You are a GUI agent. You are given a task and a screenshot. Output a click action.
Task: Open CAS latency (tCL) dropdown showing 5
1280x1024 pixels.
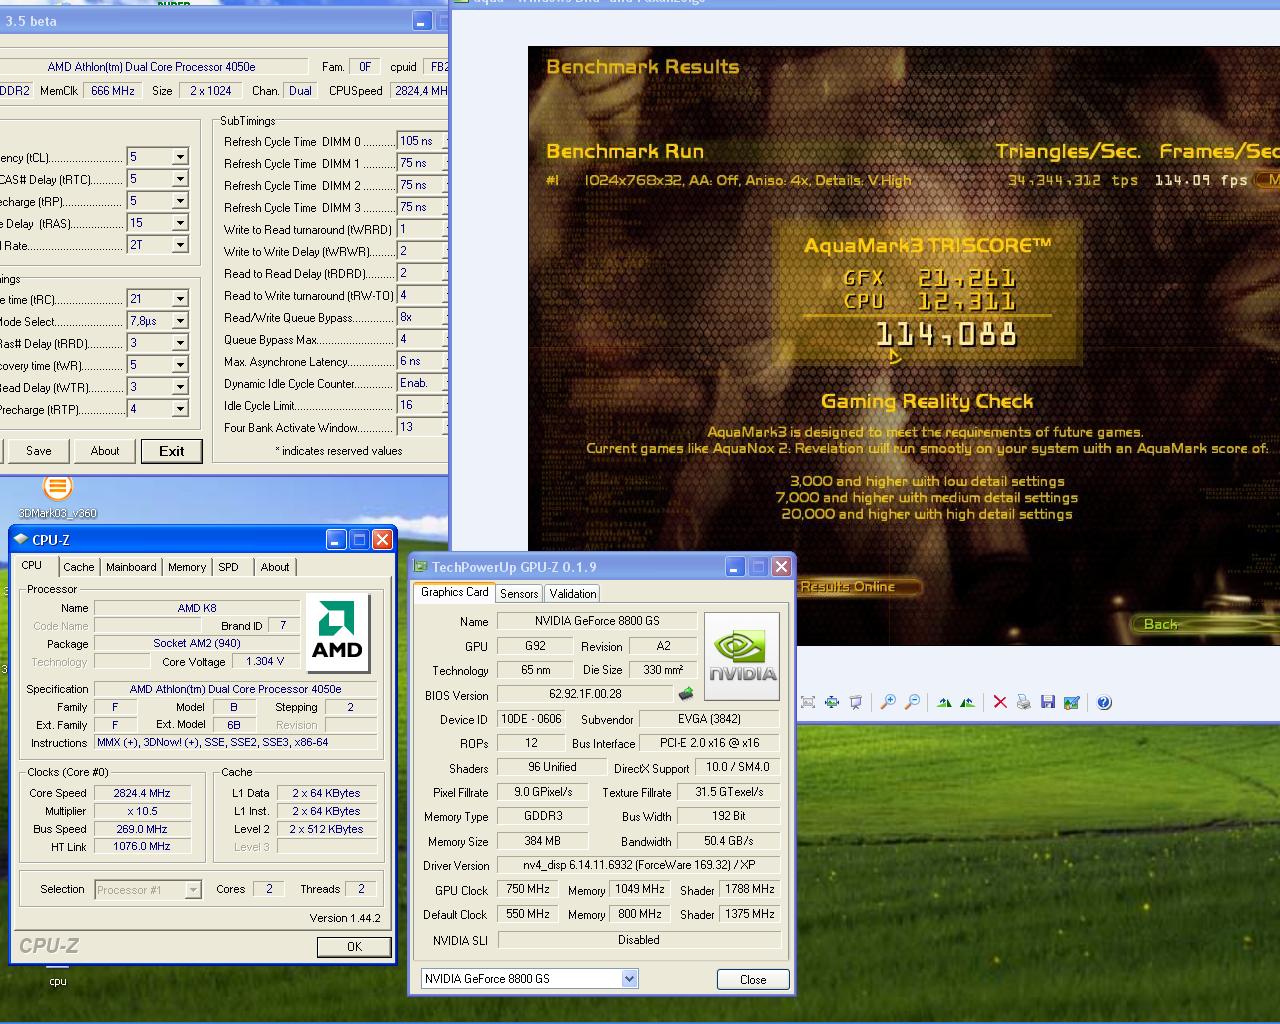point(180,157)
